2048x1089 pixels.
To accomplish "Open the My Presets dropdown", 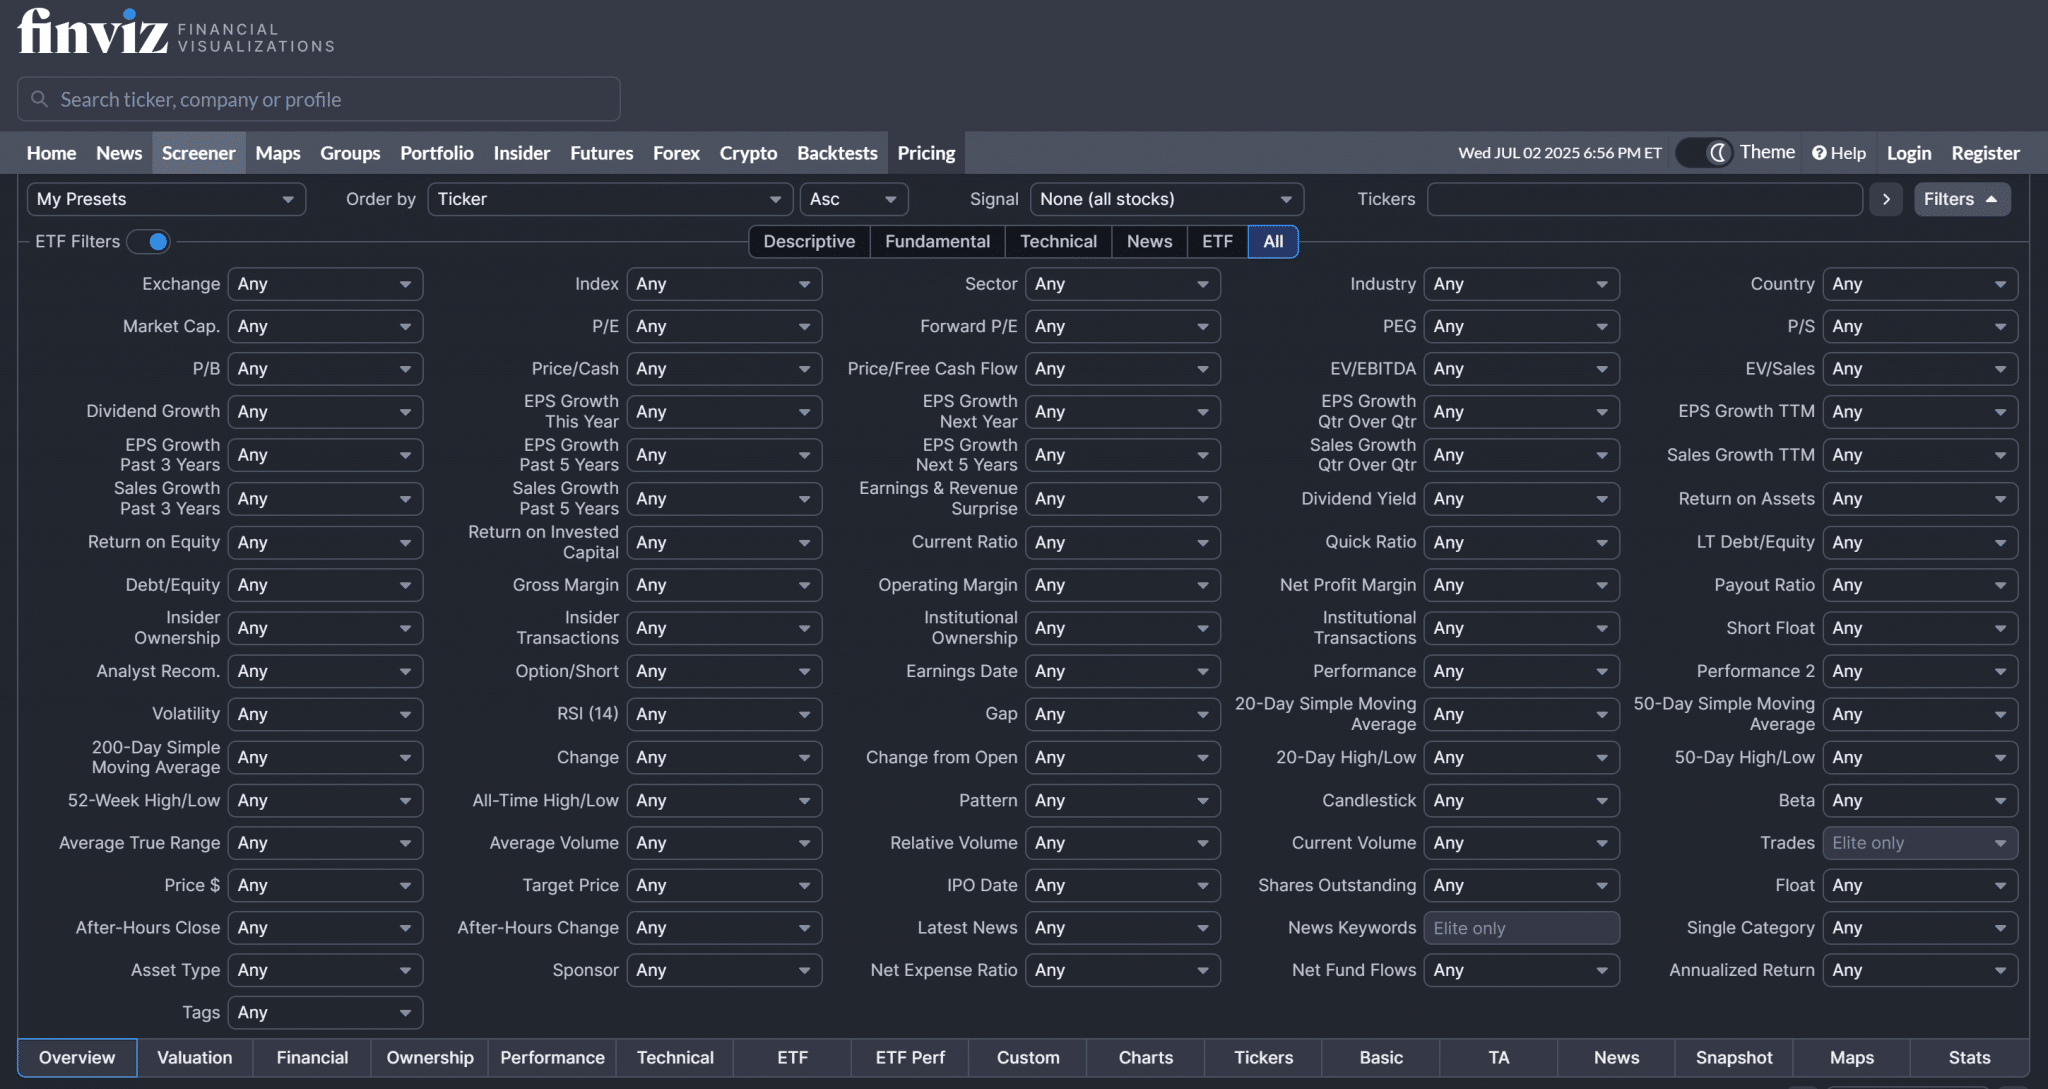I will click(x=165, y=199).
